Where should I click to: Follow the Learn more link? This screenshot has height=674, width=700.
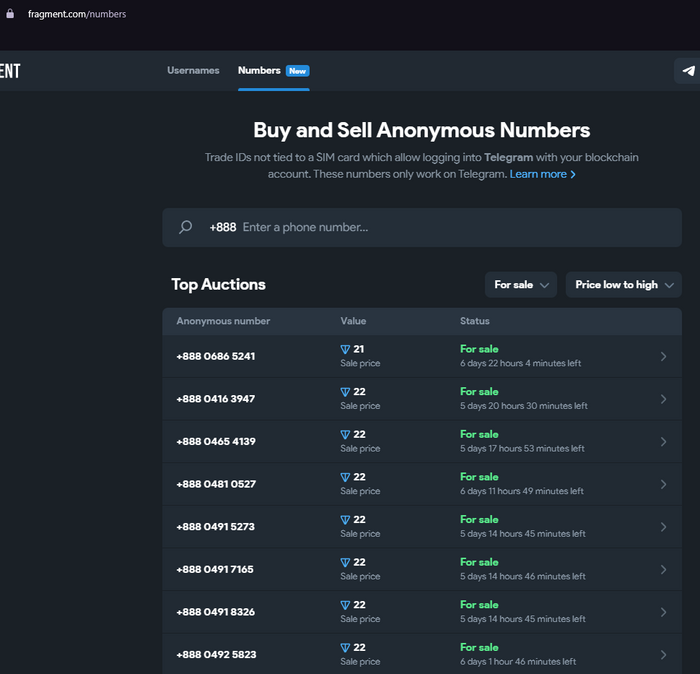pyautogui.click(x=542, y=174)
